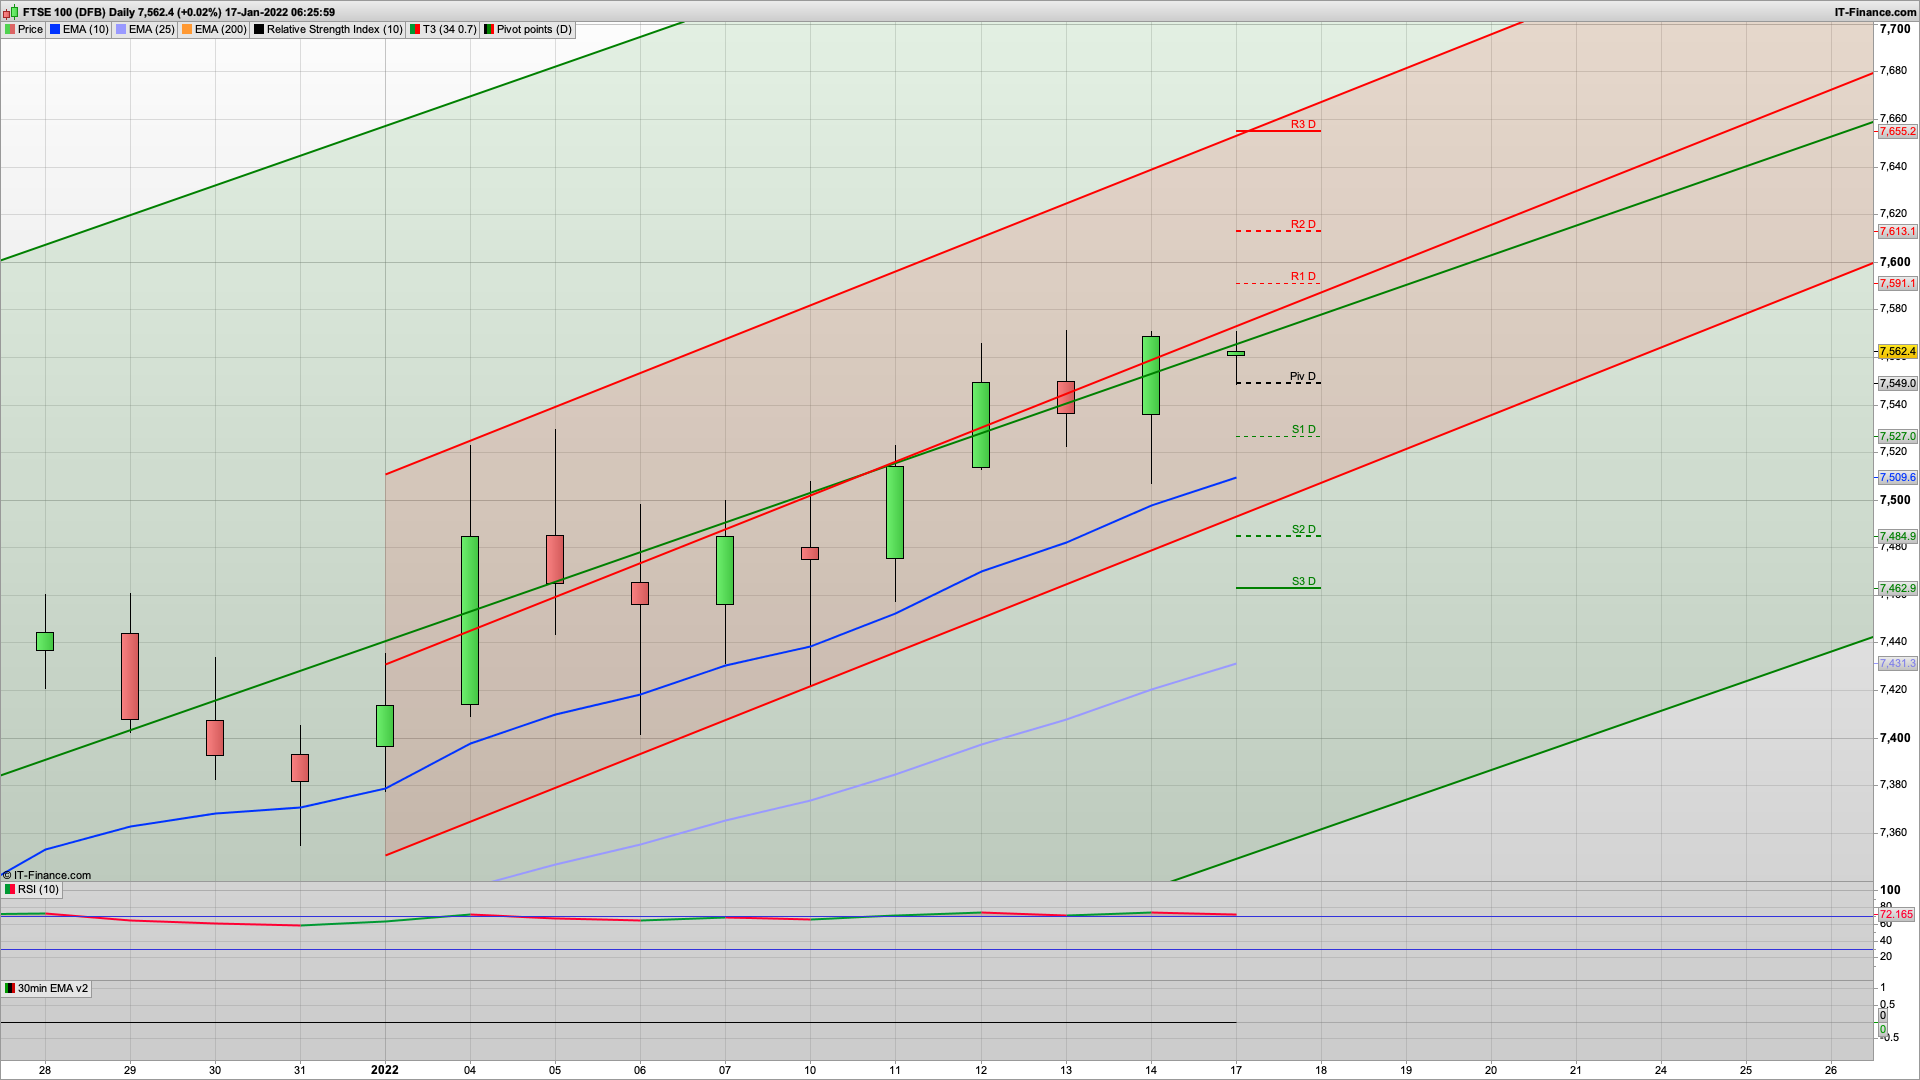Click the R1 D pivot label
Viewport: 1920px width, 1080px height.
1303,276
